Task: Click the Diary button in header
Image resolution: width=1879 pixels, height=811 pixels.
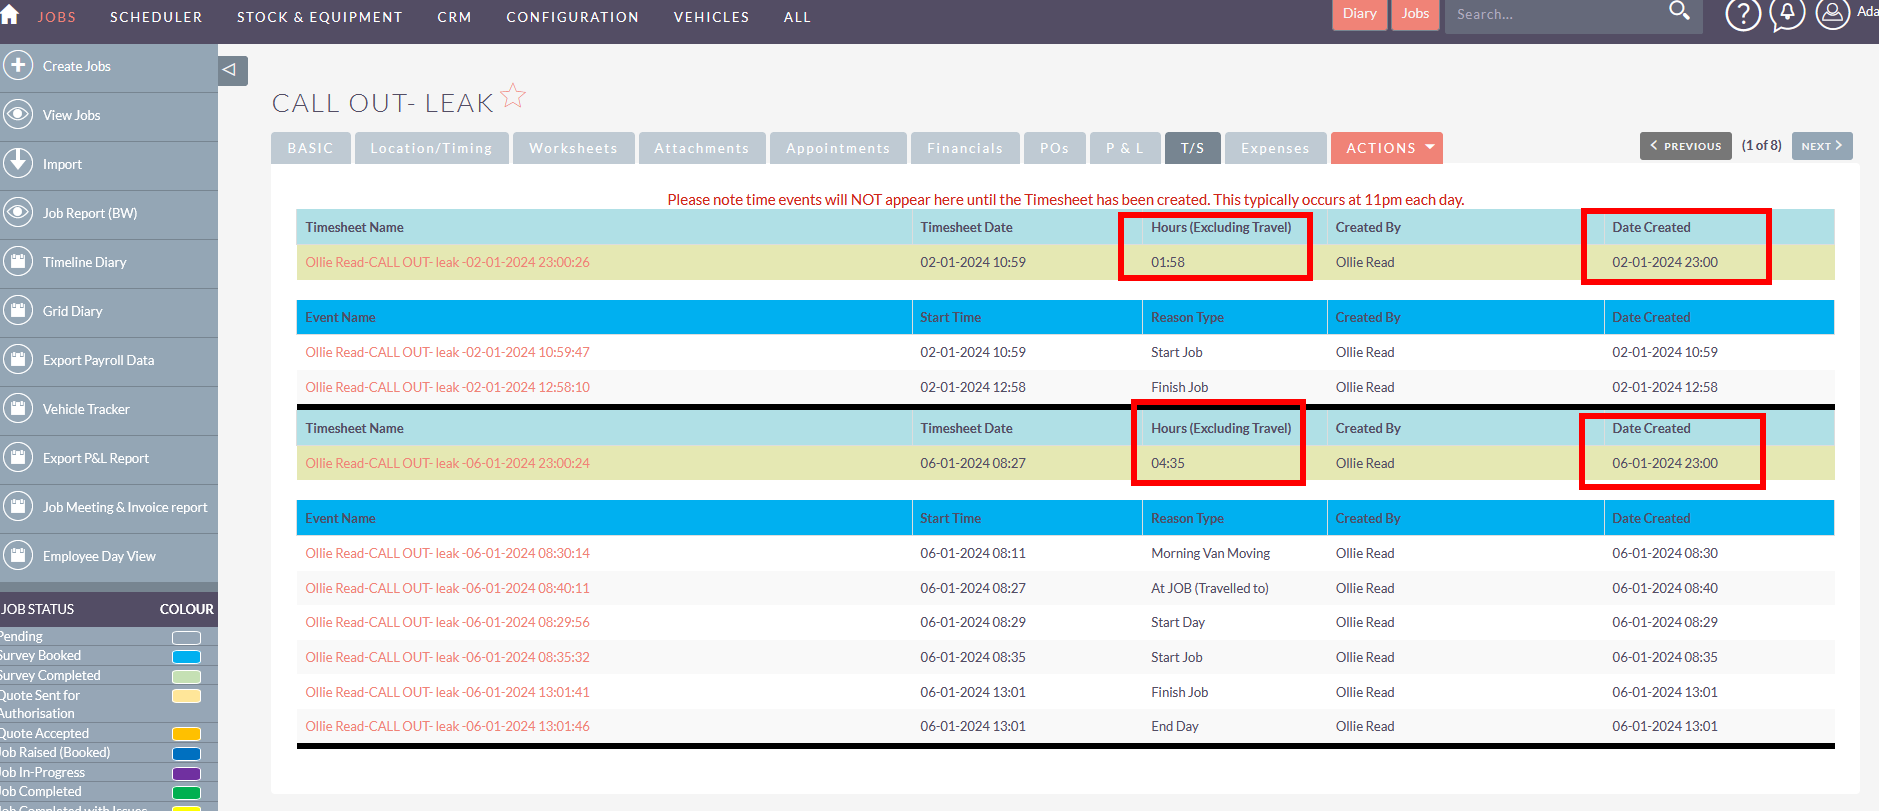Action: [x=1359, y=14]
